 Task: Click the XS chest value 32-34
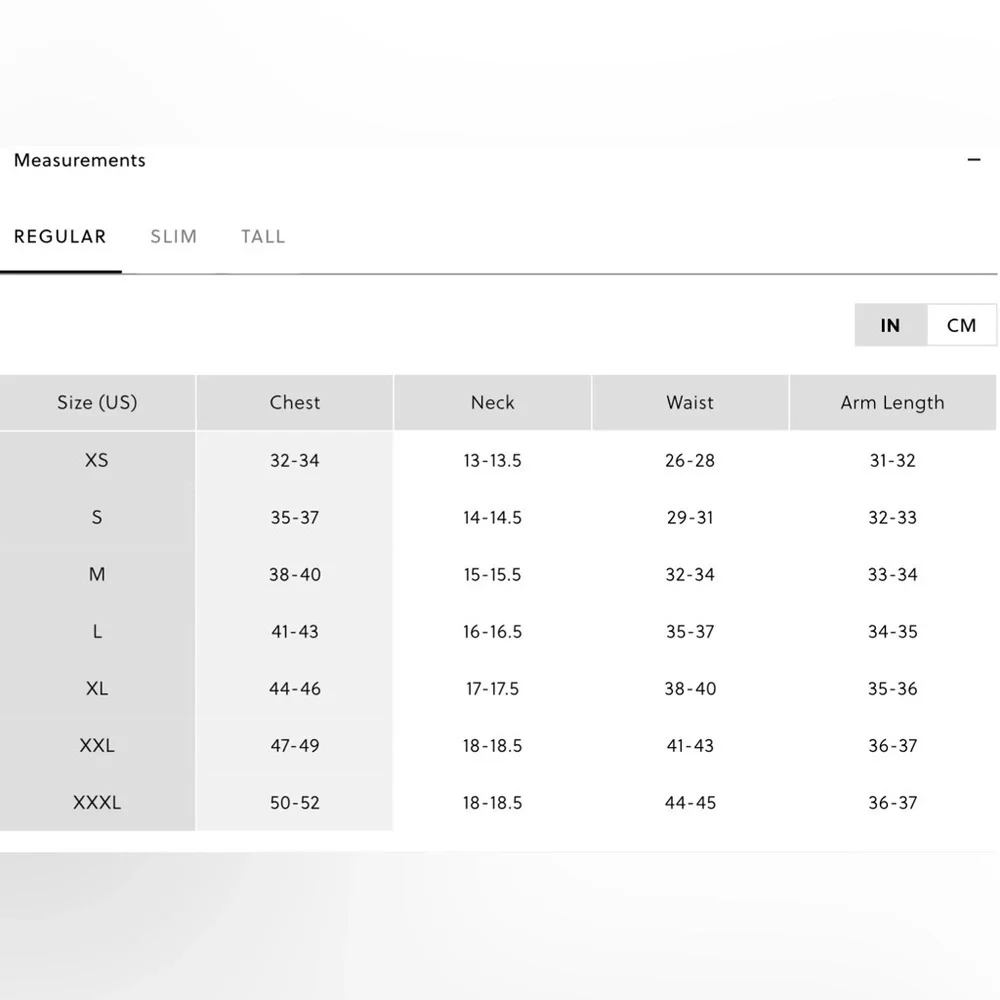(x=295, y=460)
